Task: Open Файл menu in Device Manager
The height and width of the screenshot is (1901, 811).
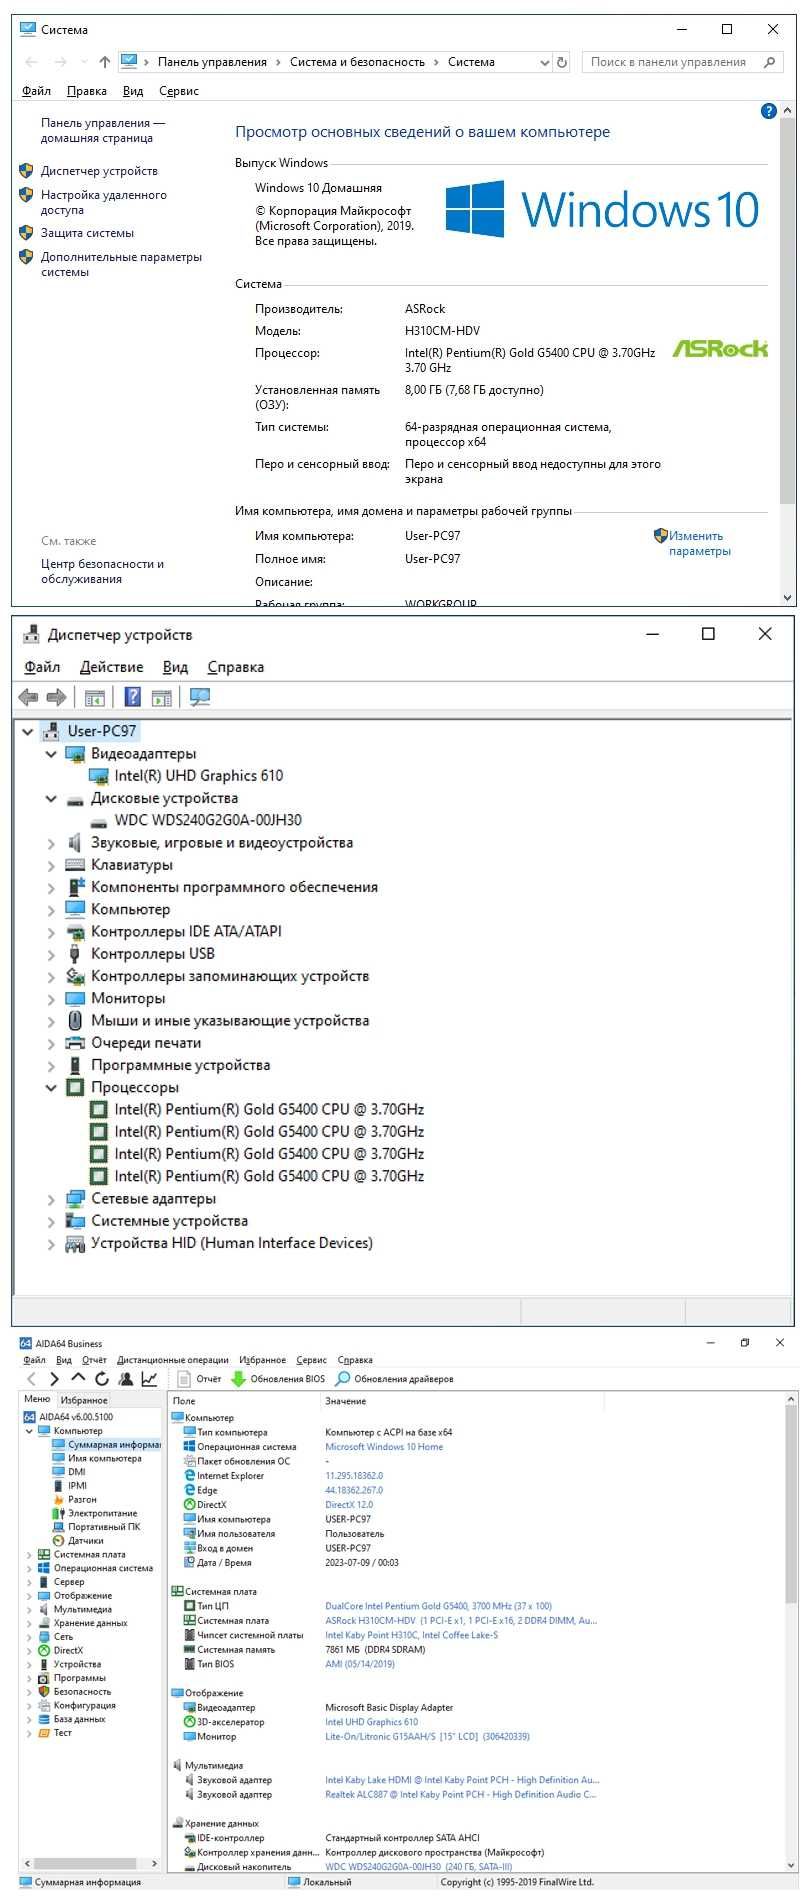Action: 42,667
